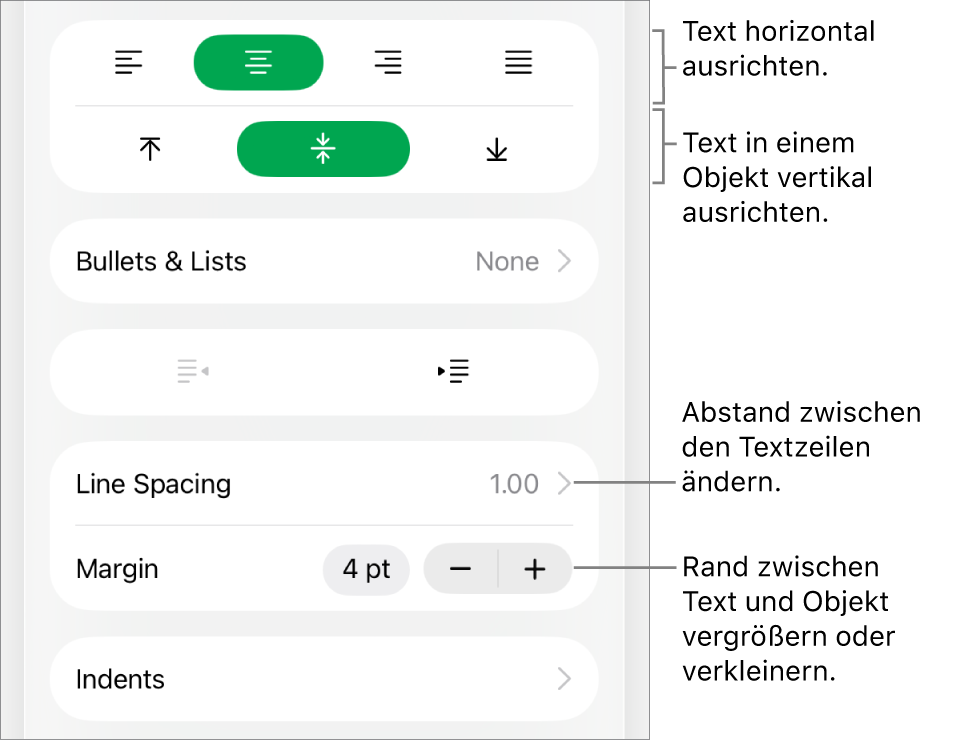This screenshot has width=953, height=740.
Task: Align text to top of object
Action: pos(150,149)
